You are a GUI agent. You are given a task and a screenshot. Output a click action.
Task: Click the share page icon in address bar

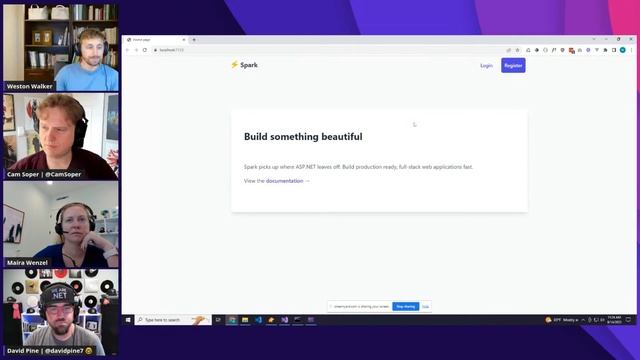pyautogui.click(x=509, y=50)
